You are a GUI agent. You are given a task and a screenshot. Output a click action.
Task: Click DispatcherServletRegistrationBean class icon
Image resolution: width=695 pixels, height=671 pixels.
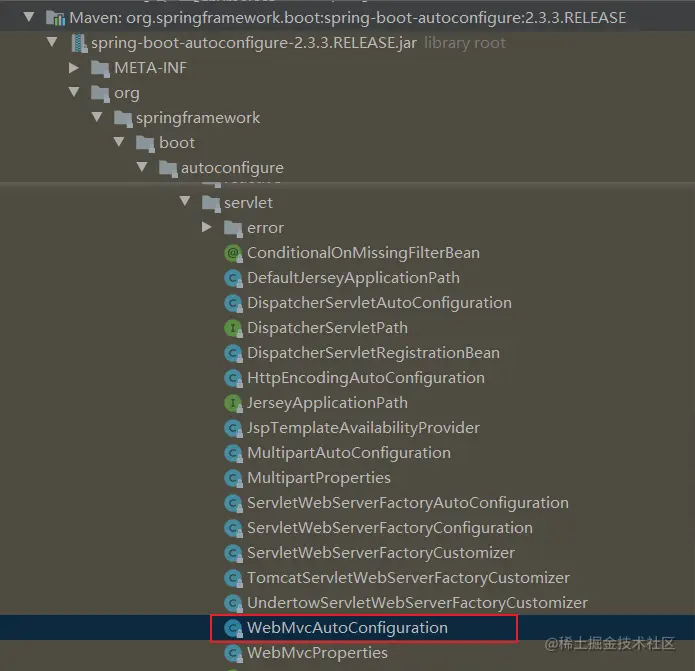(x=233, y=354)
